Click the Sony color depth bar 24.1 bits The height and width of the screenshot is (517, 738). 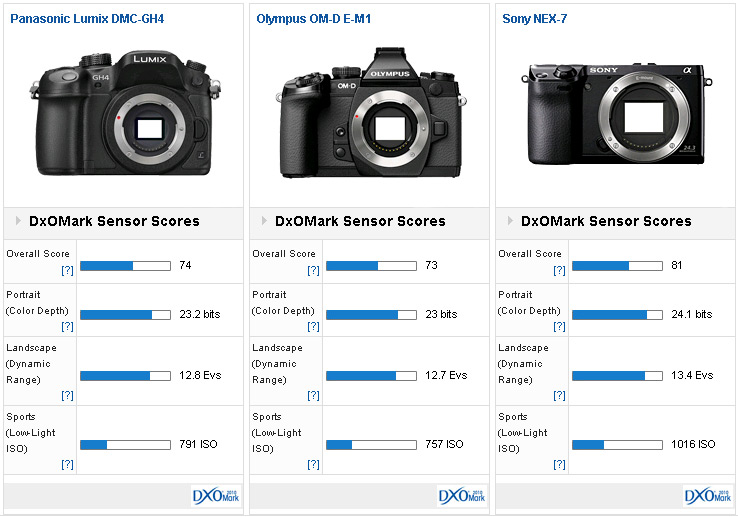(618, 315)
